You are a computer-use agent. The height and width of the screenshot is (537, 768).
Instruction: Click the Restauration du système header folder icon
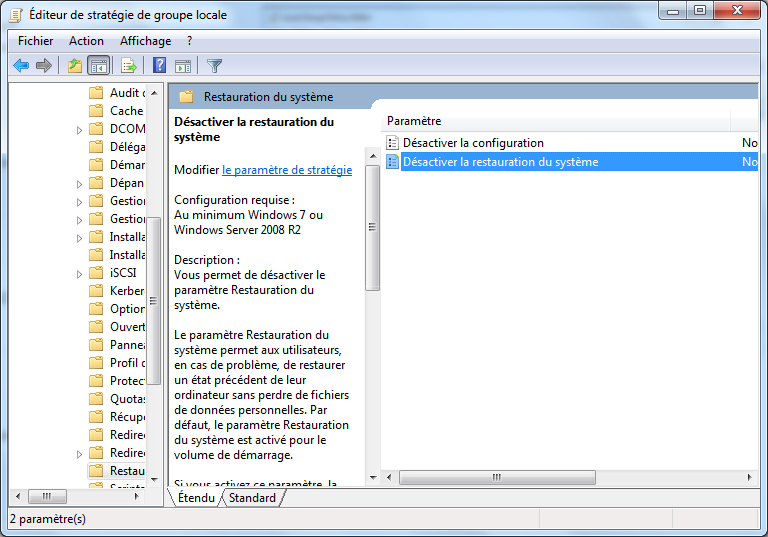click(186, 97)
